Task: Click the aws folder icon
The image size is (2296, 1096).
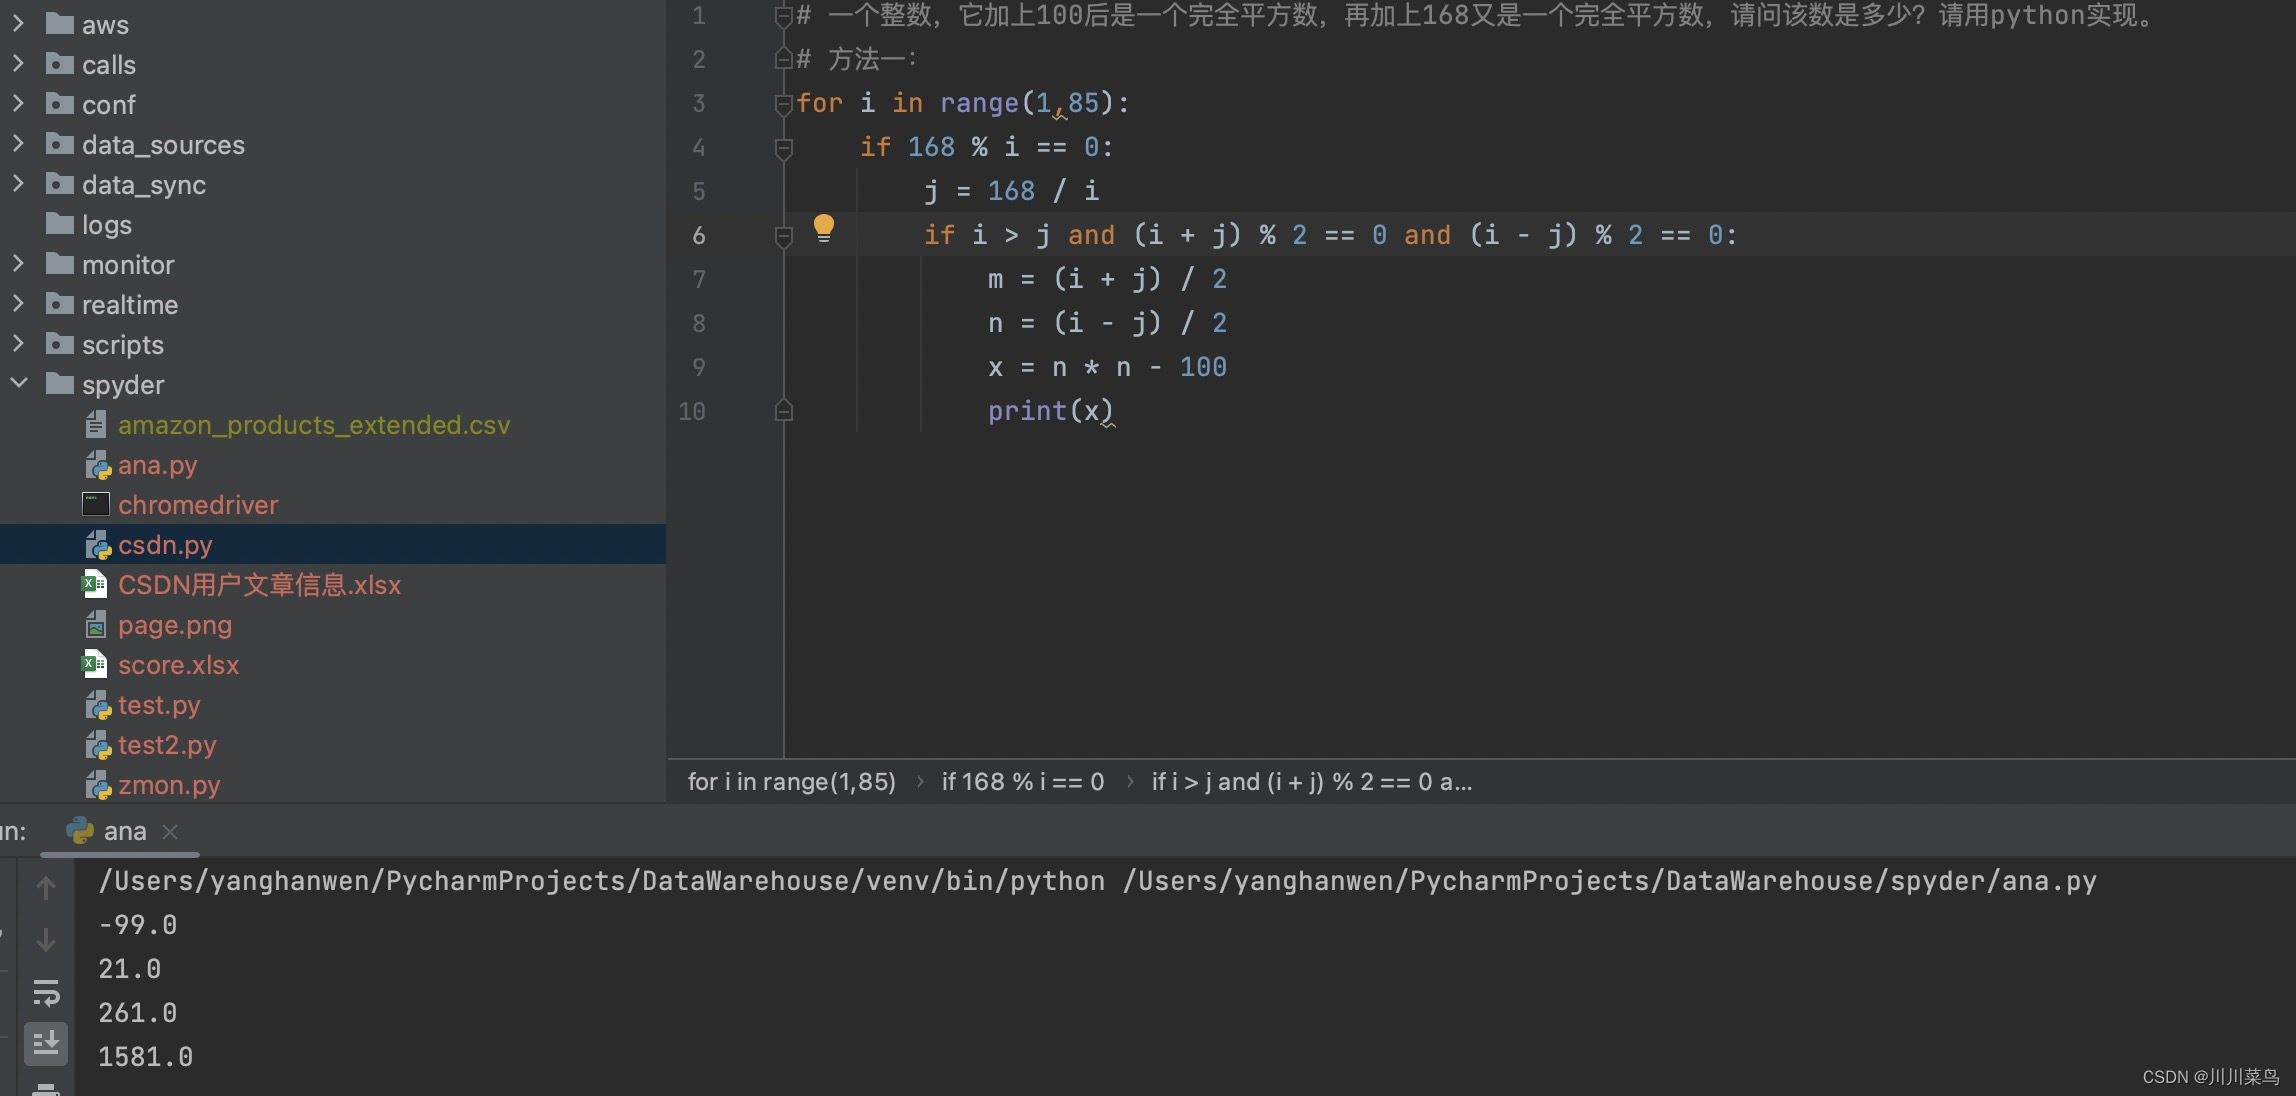Action: pyautogui.click(x=60, y=24)
